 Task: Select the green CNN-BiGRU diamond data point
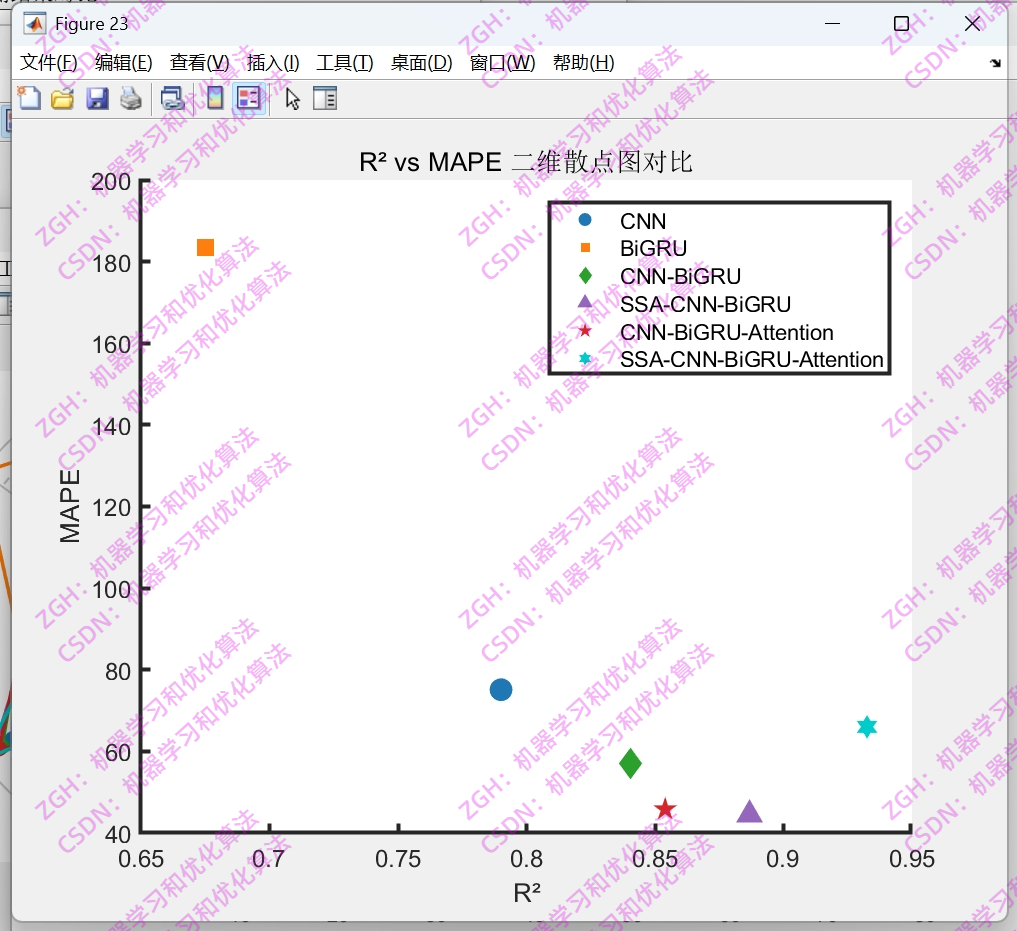coord(630,763)
